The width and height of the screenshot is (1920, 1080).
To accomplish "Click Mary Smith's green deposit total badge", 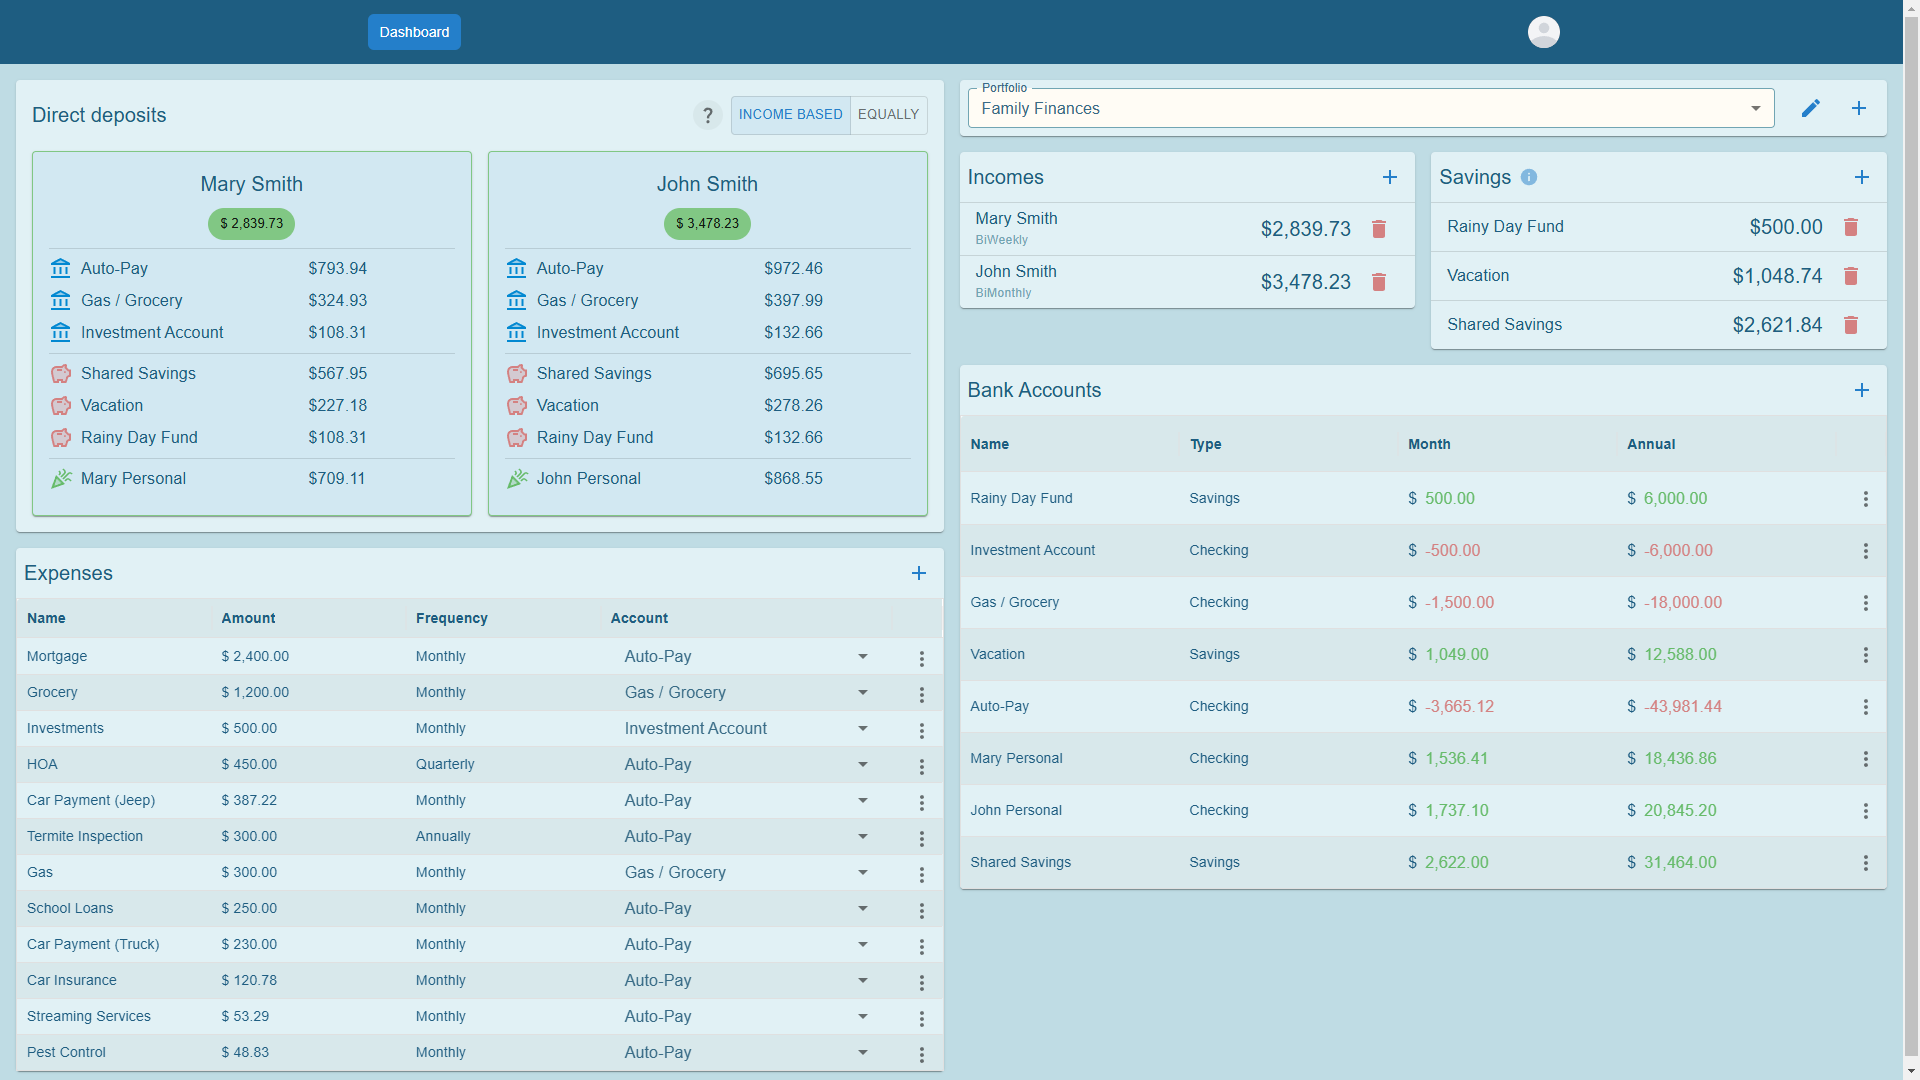I will [x=251, y=224].
